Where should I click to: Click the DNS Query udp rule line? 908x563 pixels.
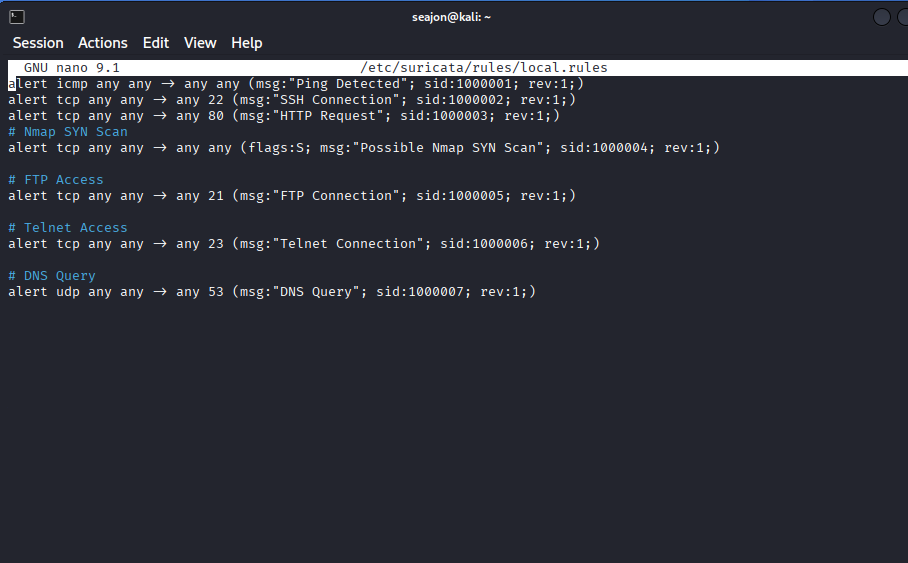tap(272, 292)
